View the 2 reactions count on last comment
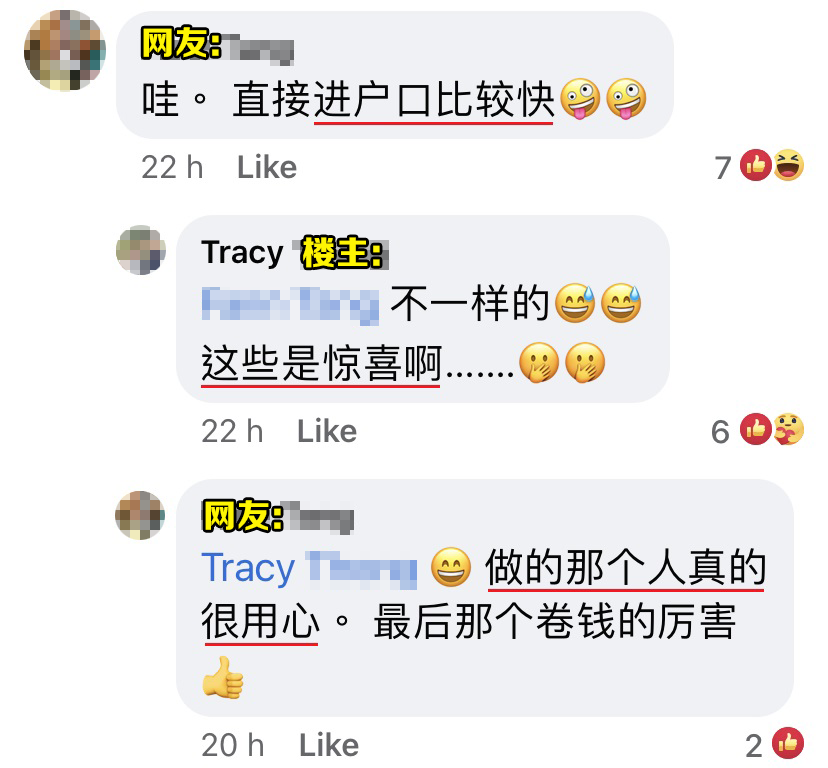The height and width of the screenshot is (768, 828). pyautogui.click(x=754, y=746)
